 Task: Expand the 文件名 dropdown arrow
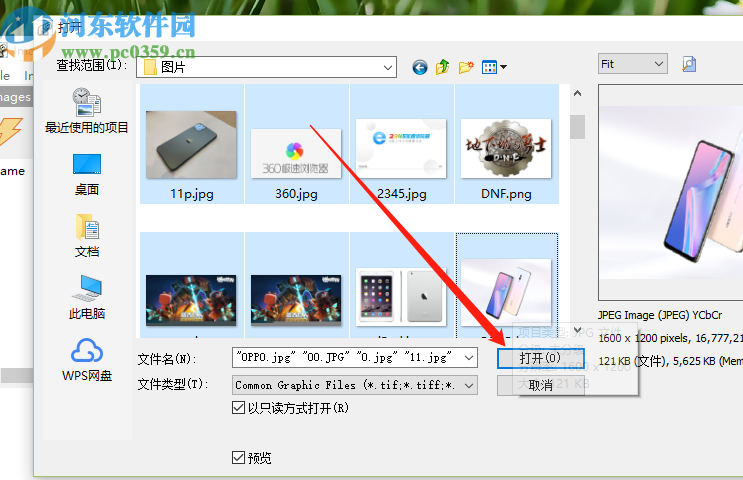tap(469, 358)
